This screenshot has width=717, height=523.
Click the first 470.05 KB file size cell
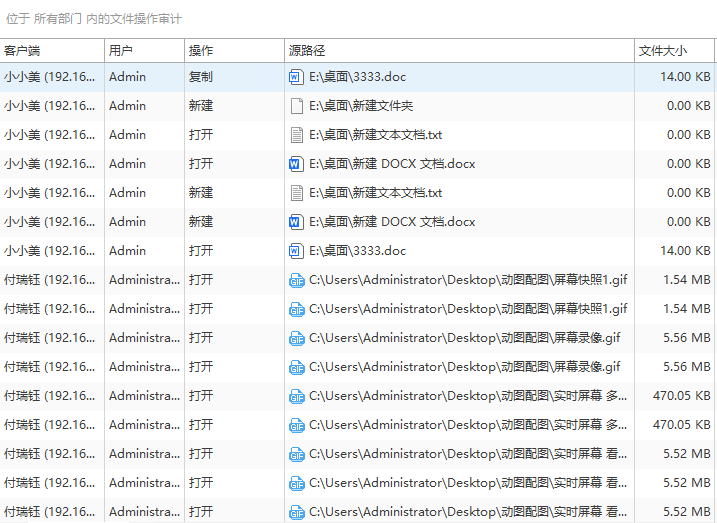[681, 396]
